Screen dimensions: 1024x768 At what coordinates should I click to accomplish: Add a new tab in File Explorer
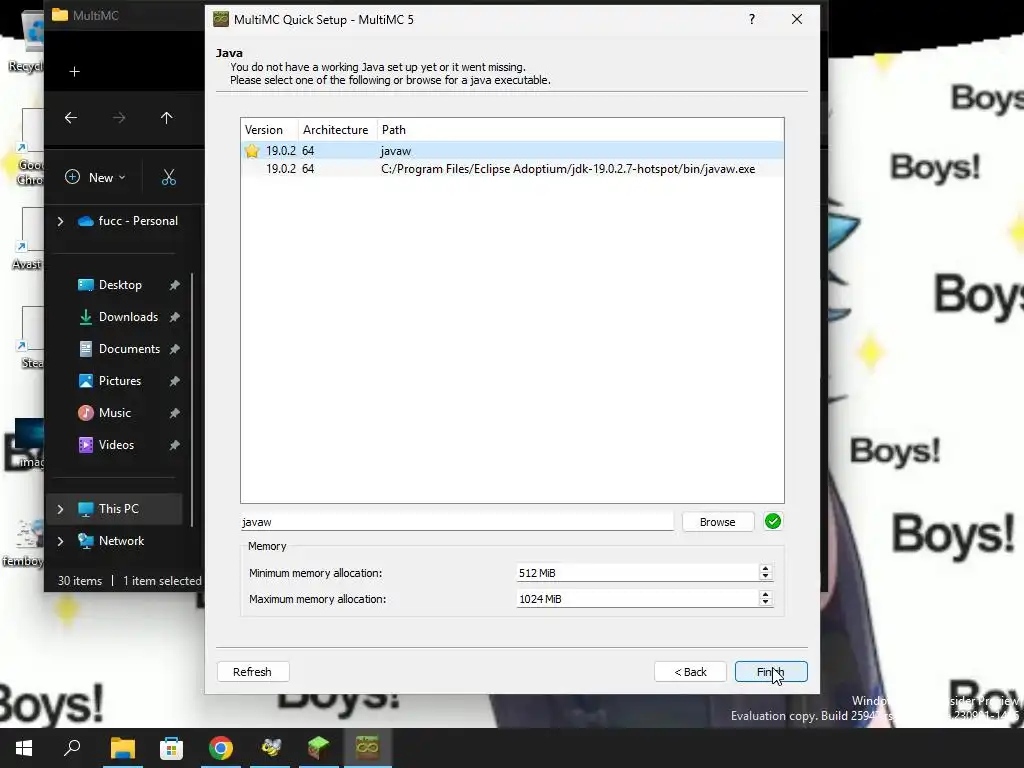click(74, 71)
